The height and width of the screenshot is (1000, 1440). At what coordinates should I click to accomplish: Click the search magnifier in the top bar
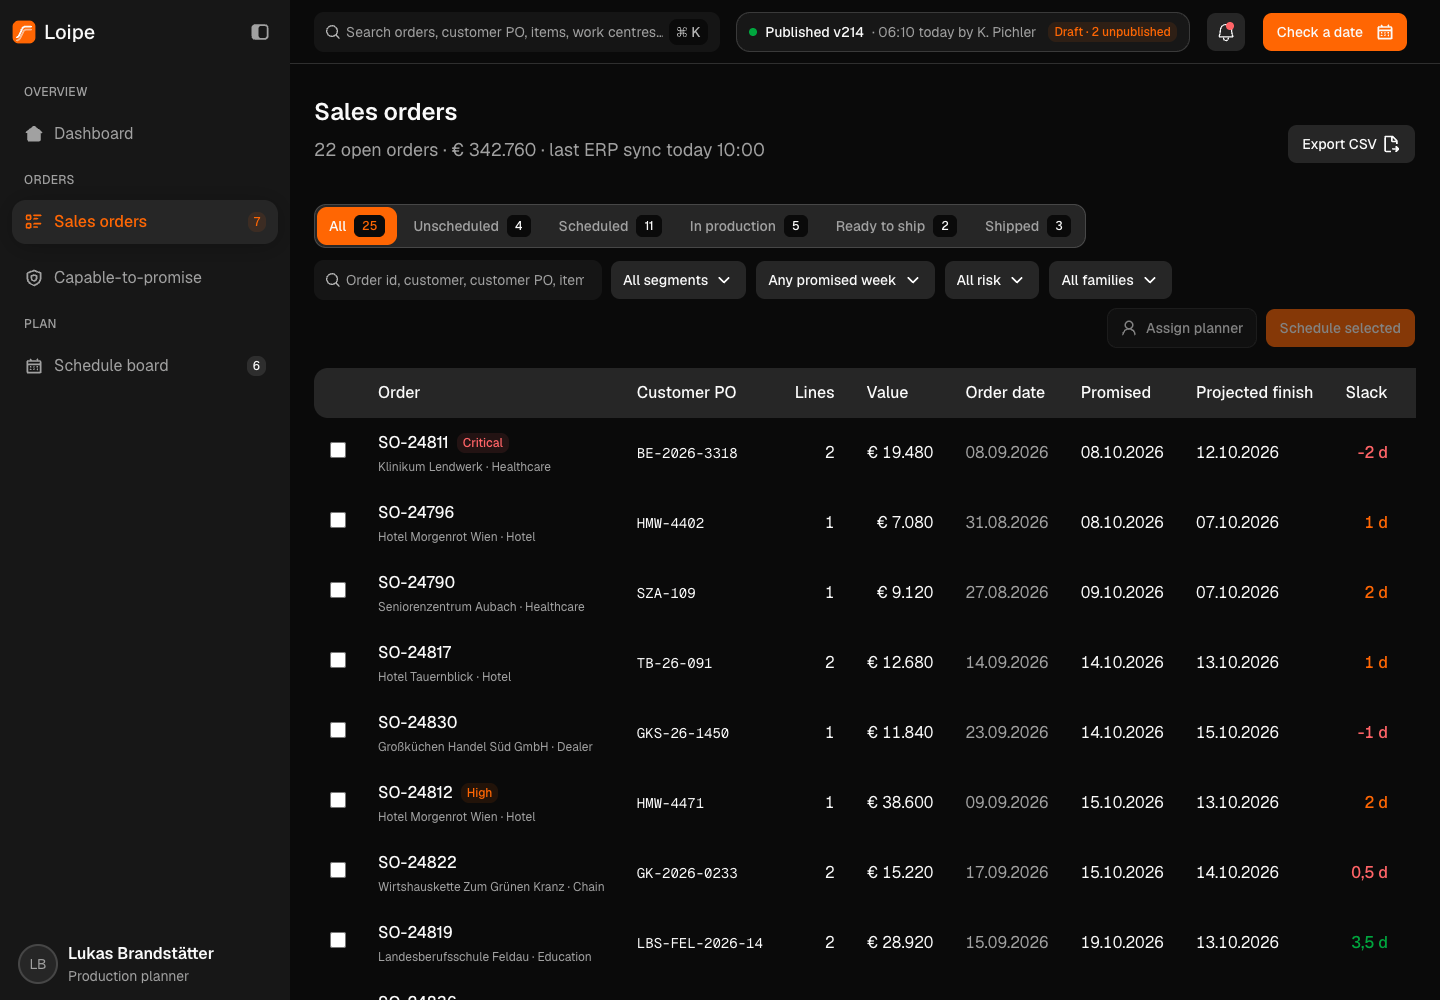pos(333,32)
